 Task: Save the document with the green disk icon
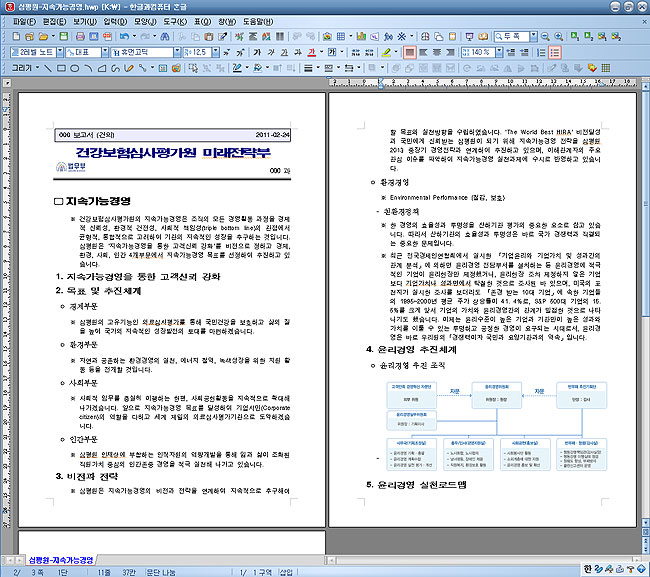(x=63, y=36)
